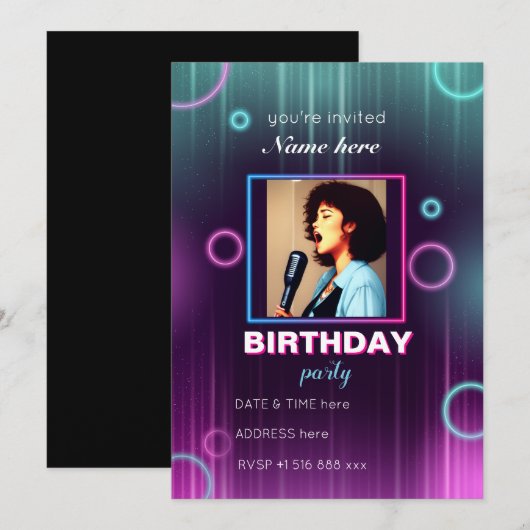
Task: Click the faint pink circle beside ADDRESS text
Action: pos(218,443)
